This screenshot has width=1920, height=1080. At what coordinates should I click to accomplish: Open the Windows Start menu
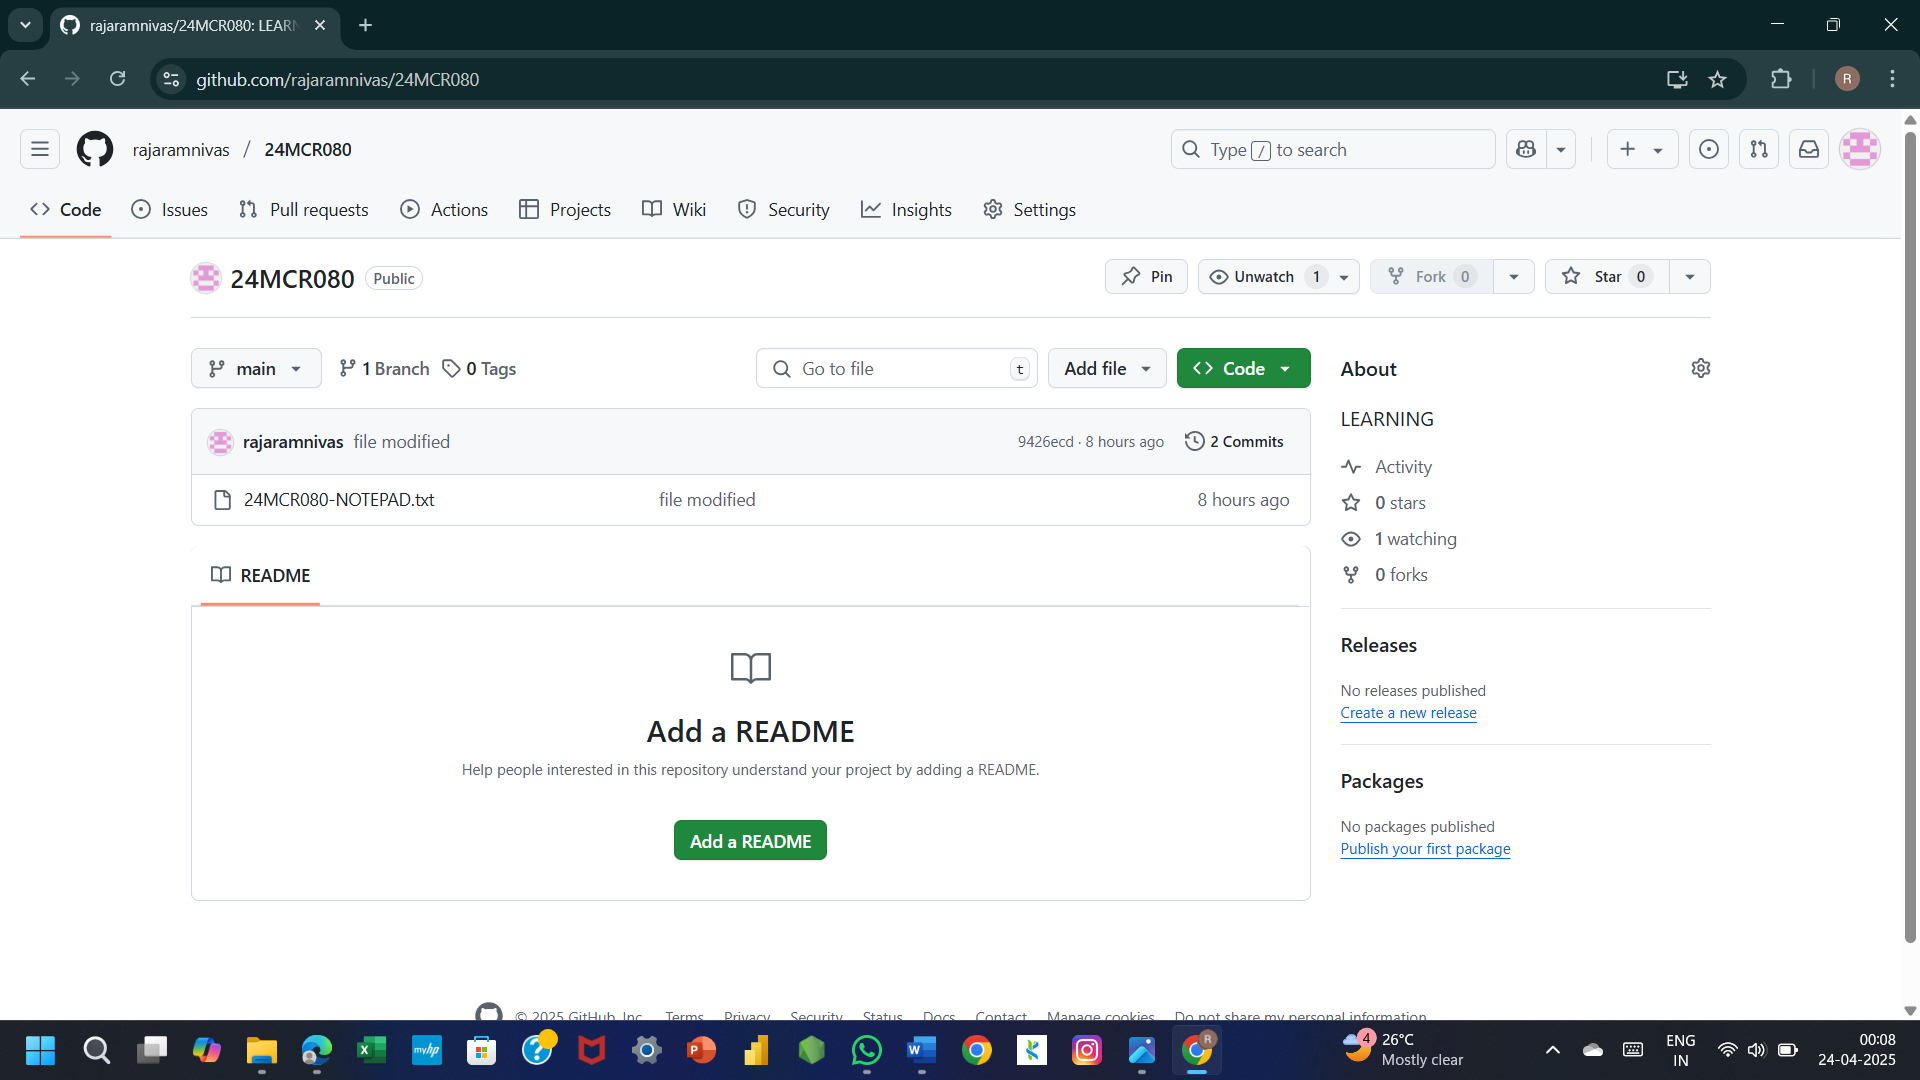41,1050
